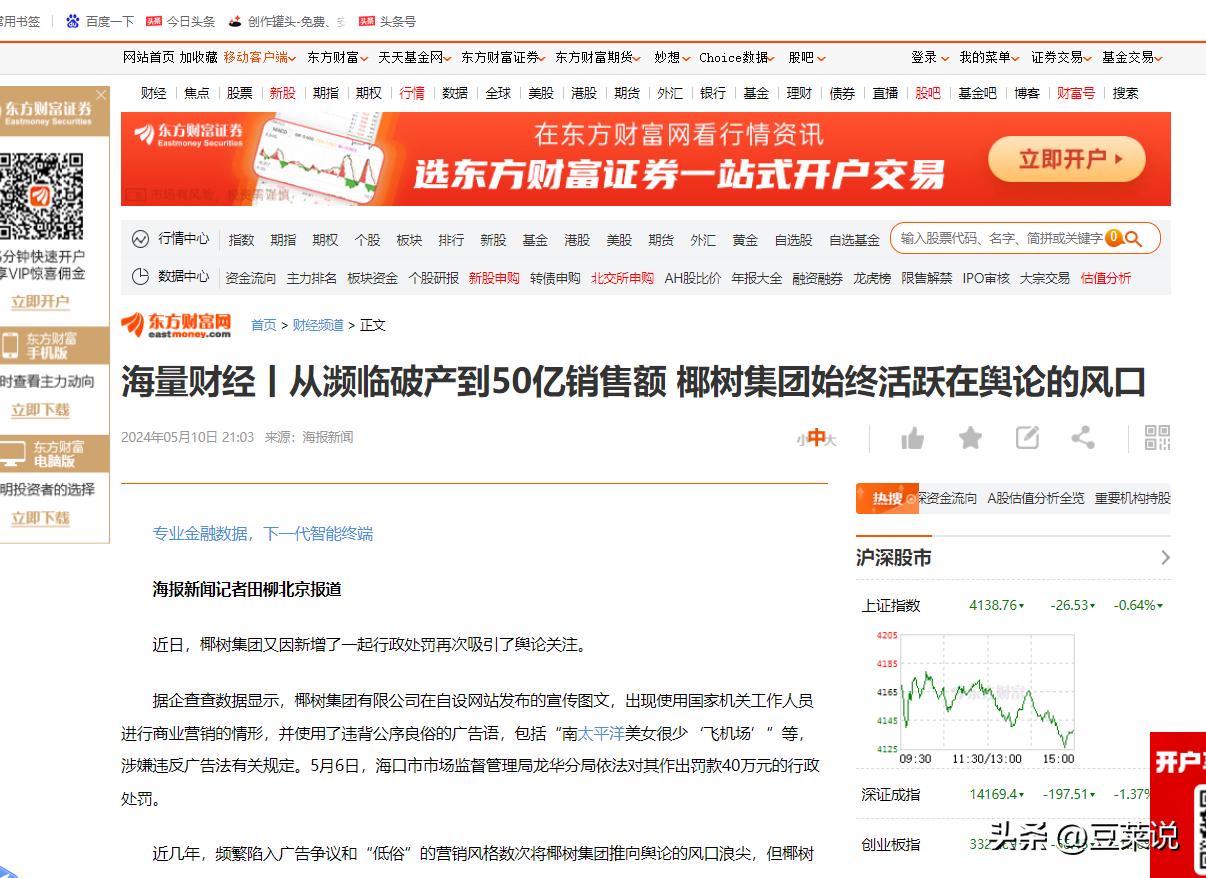The width and height of the screenshot is (1206, 878).
Task: Click 立即开户 banner button
Action: (x=1066, y=159)
